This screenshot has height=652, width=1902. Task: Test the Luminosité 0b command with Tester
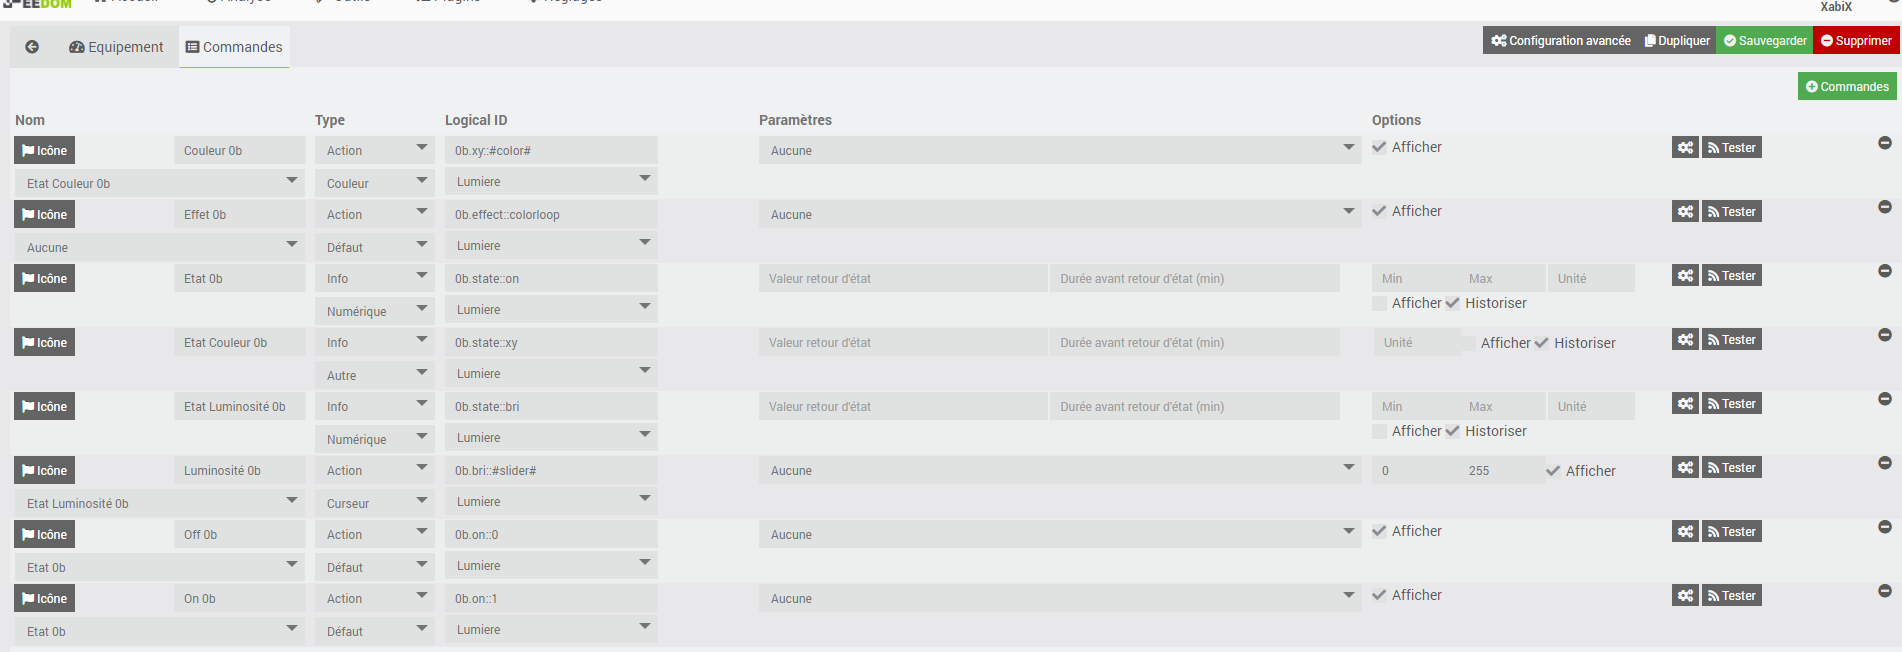click(x=1731, y=467)
